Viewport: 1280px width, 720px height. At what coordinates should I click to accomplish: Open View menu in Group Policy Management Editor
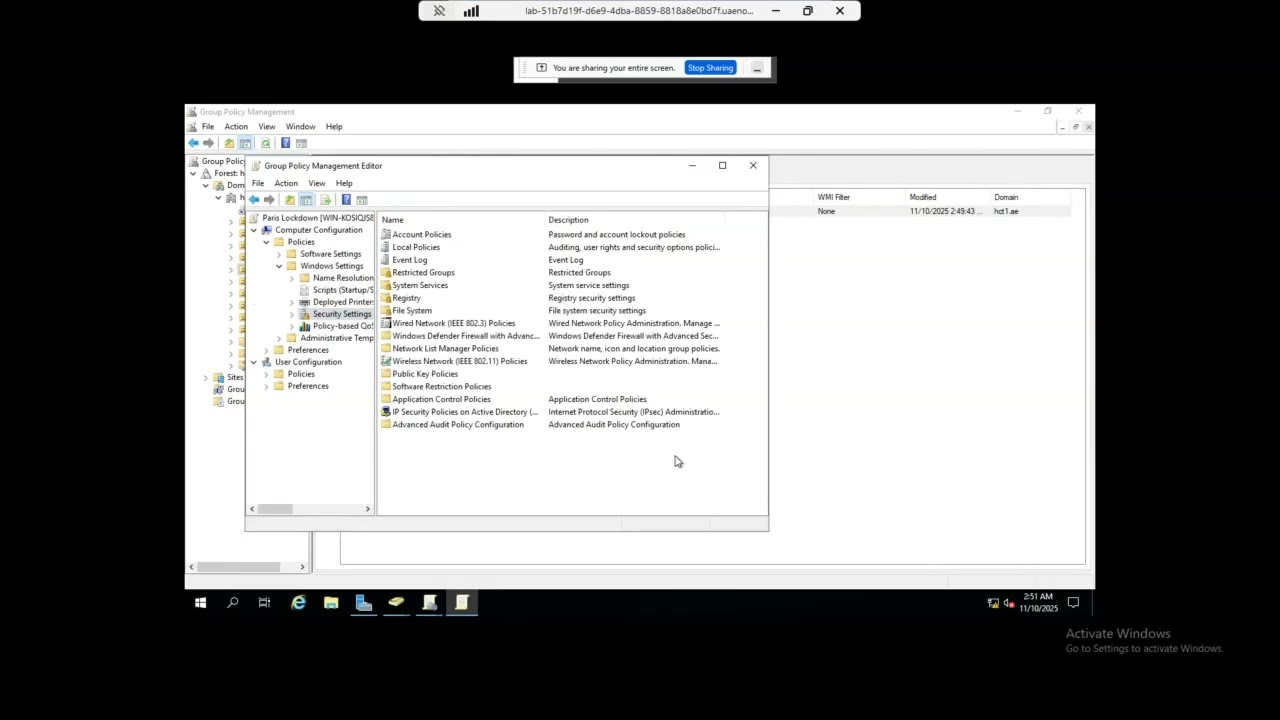[316, 184]
